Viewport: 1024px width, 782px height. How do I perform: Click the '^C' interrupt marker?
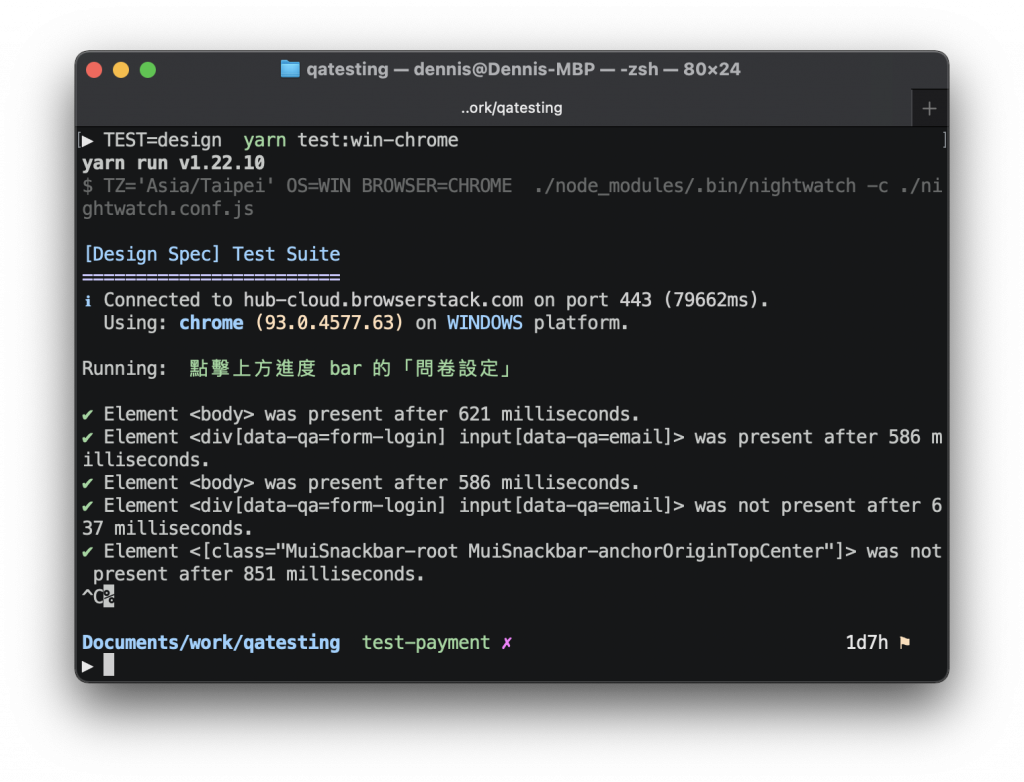pos(93,596)
